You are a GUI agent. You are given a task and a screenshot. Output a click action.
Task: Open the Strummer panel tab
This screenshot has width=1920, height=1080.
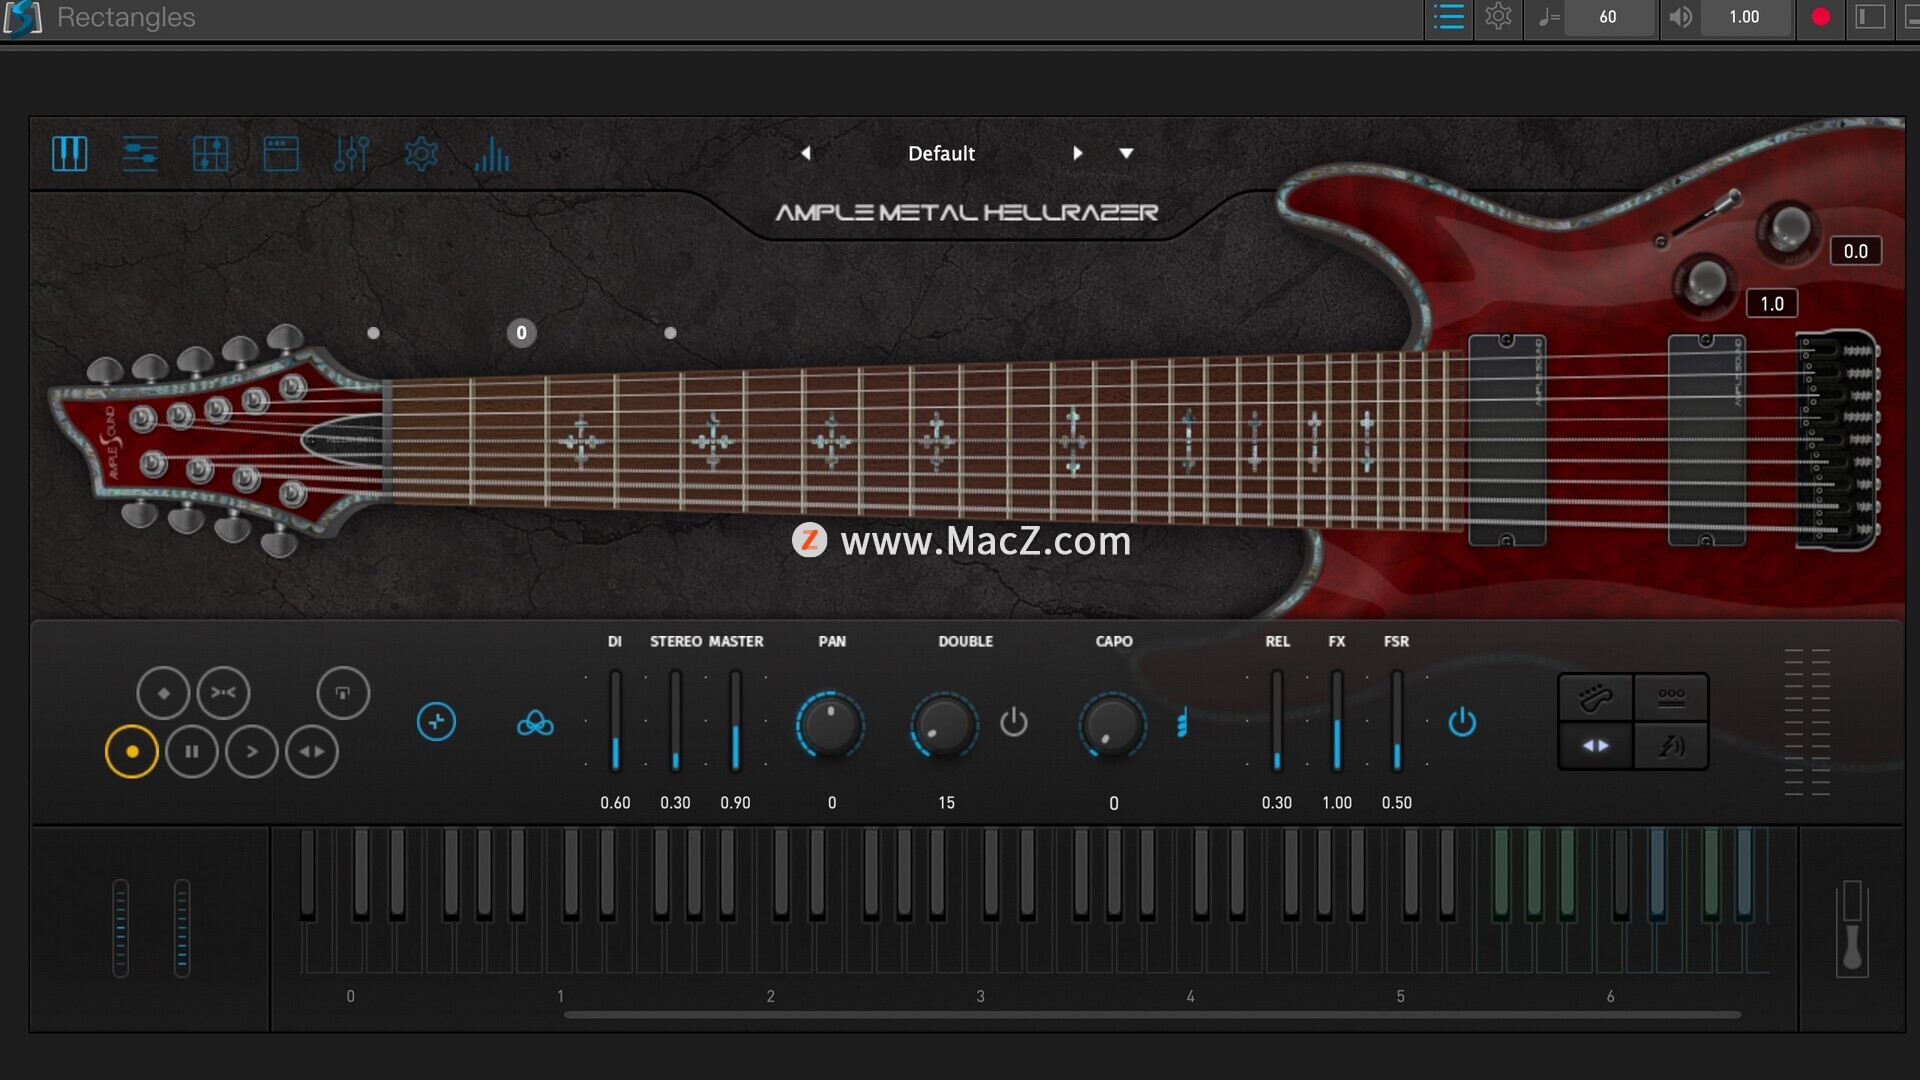click(140, 154)
